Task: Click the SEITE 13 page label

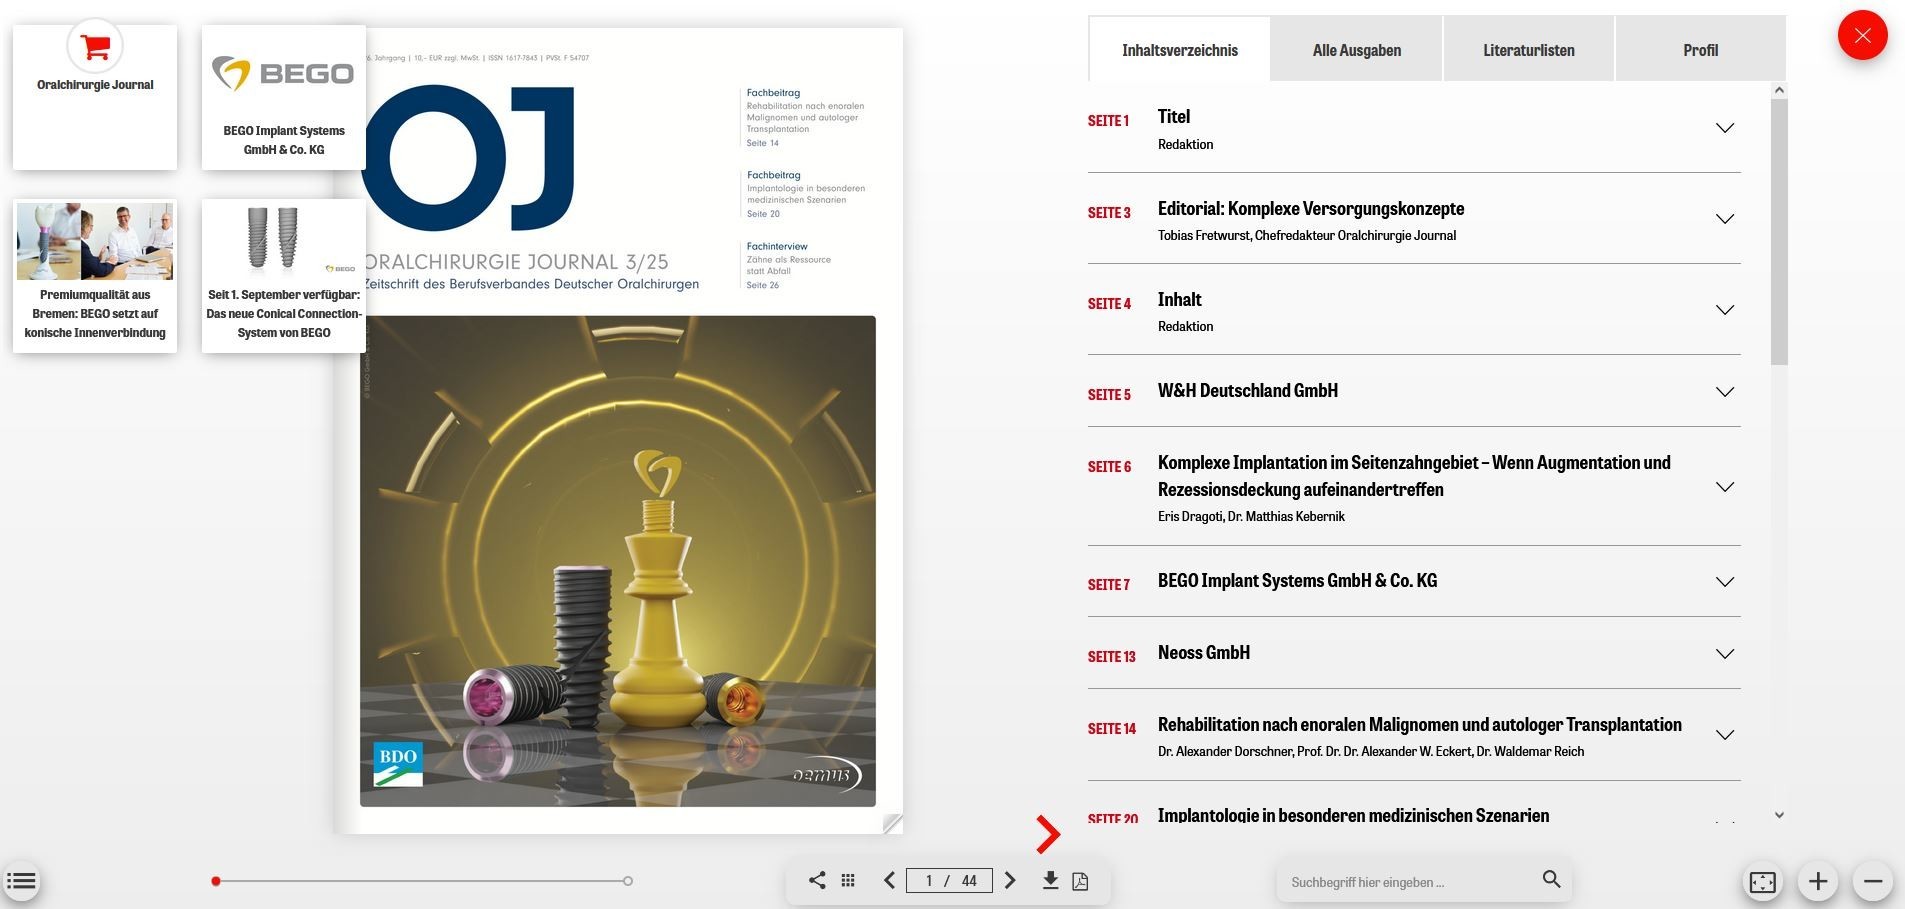Action: coord(1112,657)
